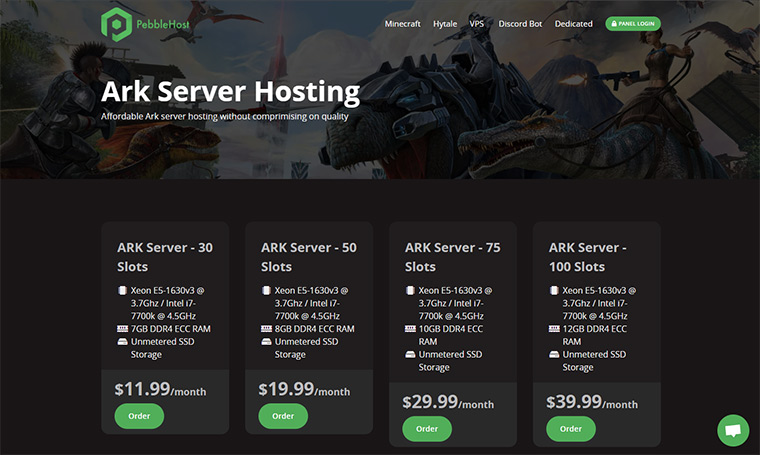
Task: Click the $29.99/month price
Action: pyautogui.click(x=448, y=402)
